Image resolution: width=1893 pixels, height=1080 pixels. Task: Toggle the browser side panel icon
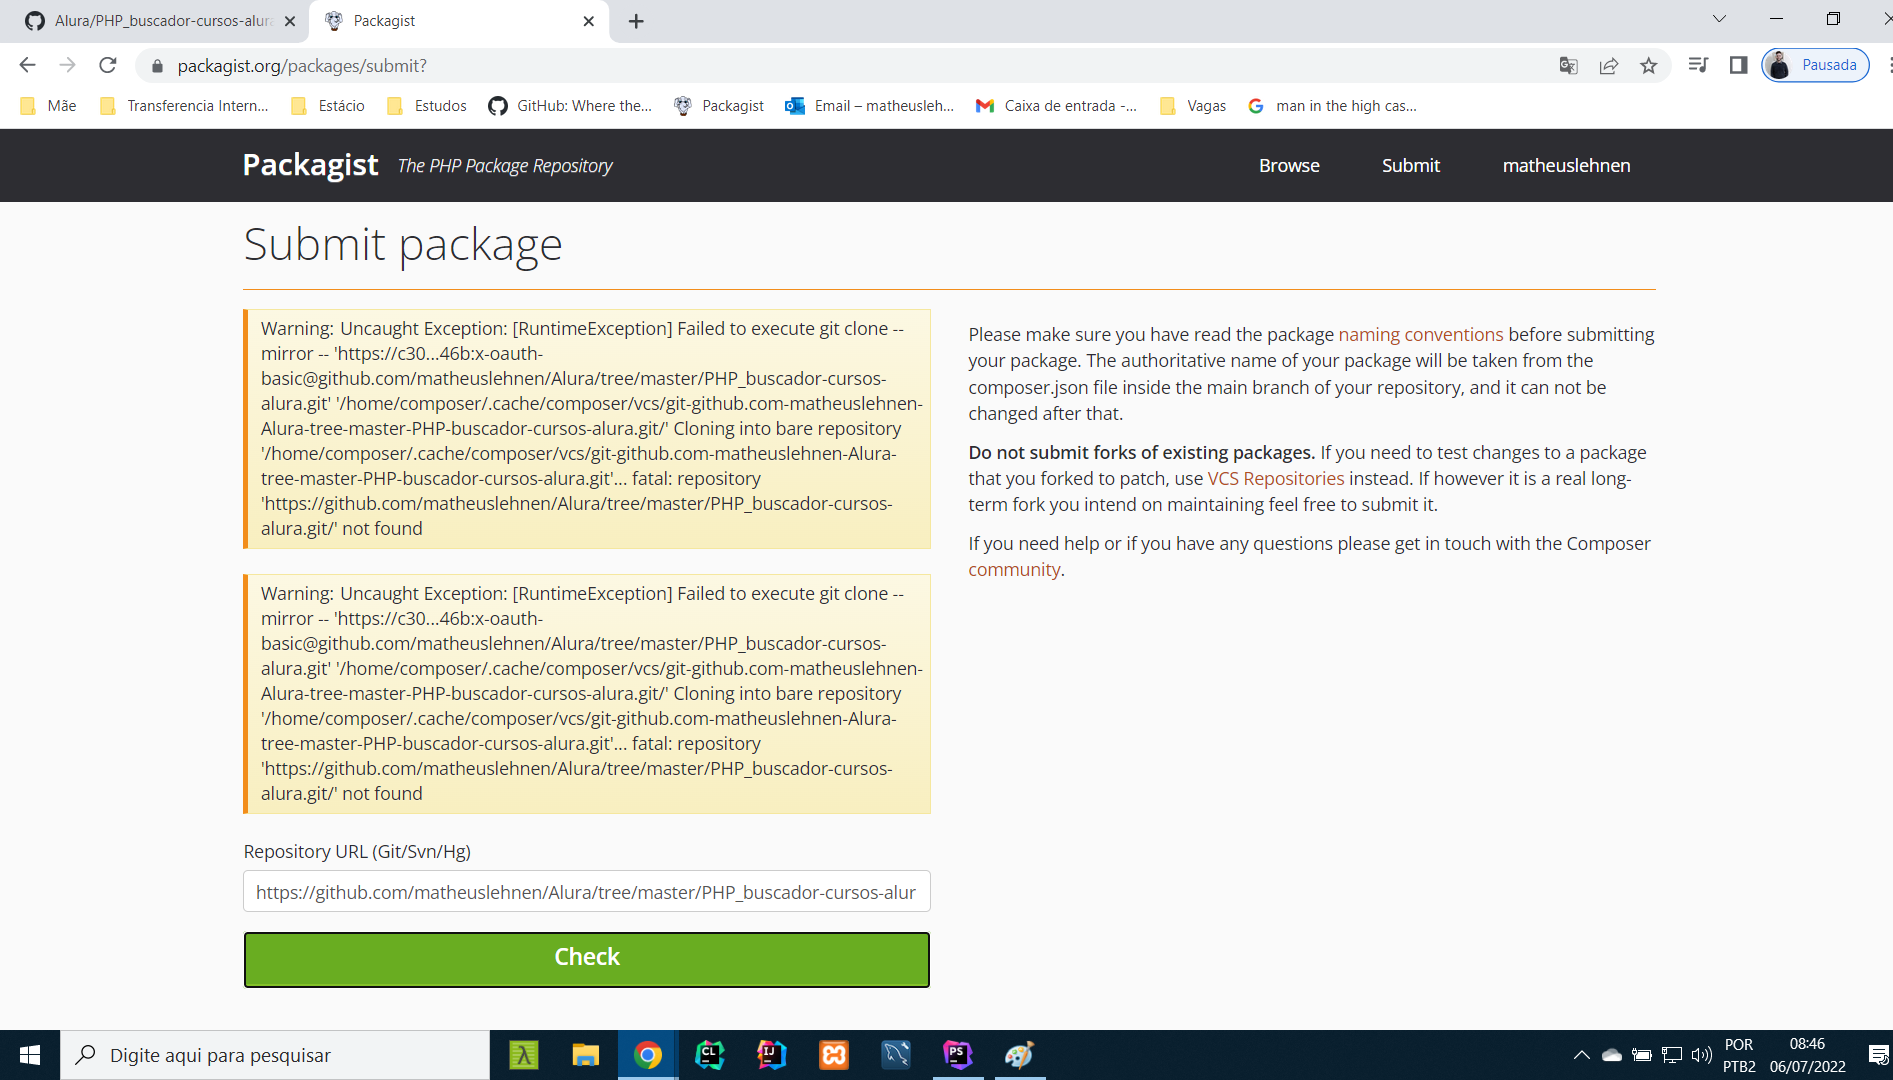(1739, 65)
